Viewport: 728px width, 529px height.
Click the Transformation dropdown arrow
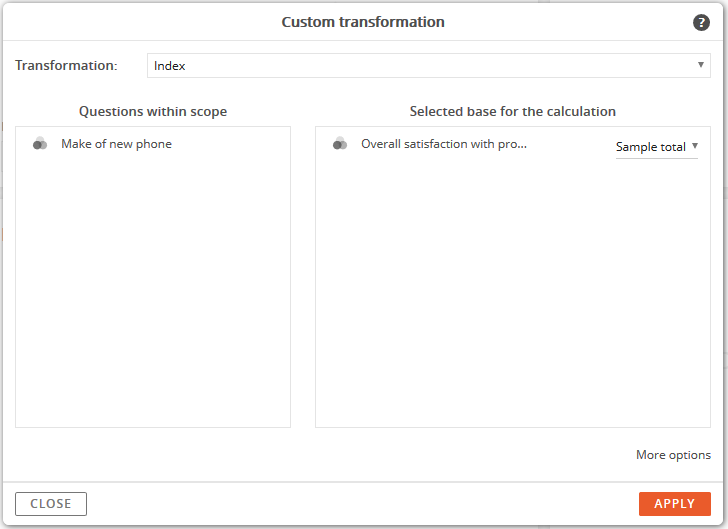[701, 65]
